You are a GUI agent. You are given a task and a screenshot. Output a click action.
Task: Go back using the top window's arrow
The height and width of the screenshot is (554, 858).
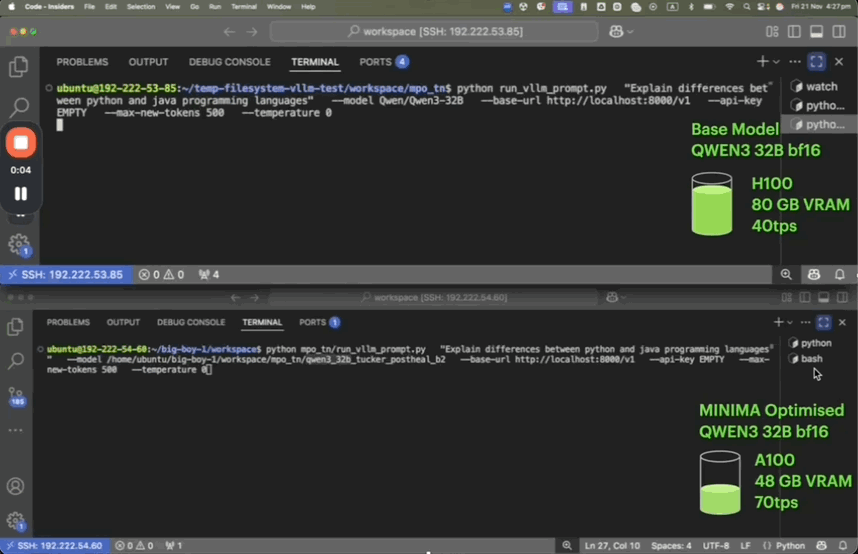coord(229,32)
